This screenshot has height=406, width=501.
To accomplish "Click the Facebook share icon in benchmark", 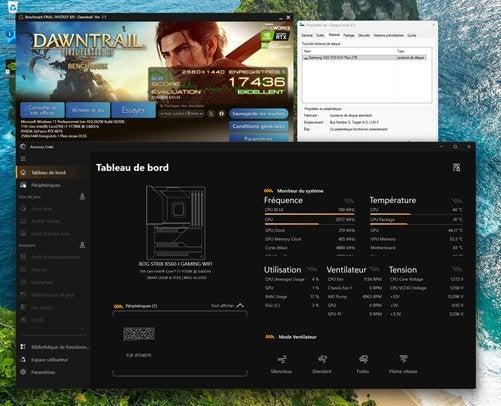I will pos(222,114).
